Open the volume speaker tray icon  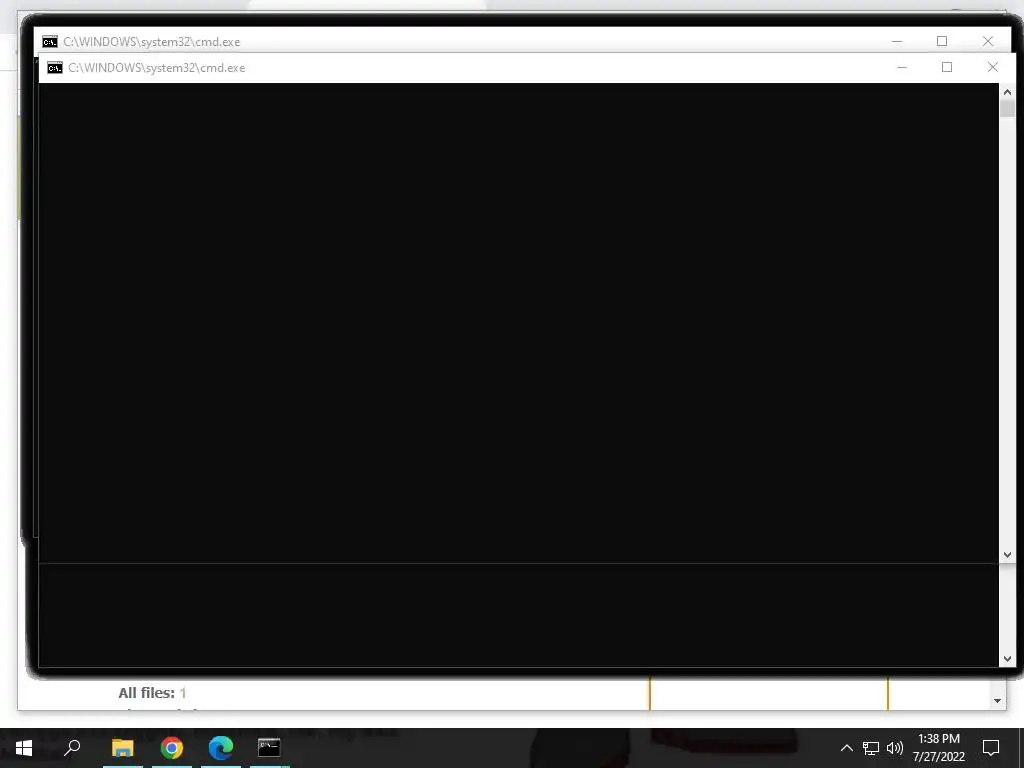pos(895,748)
